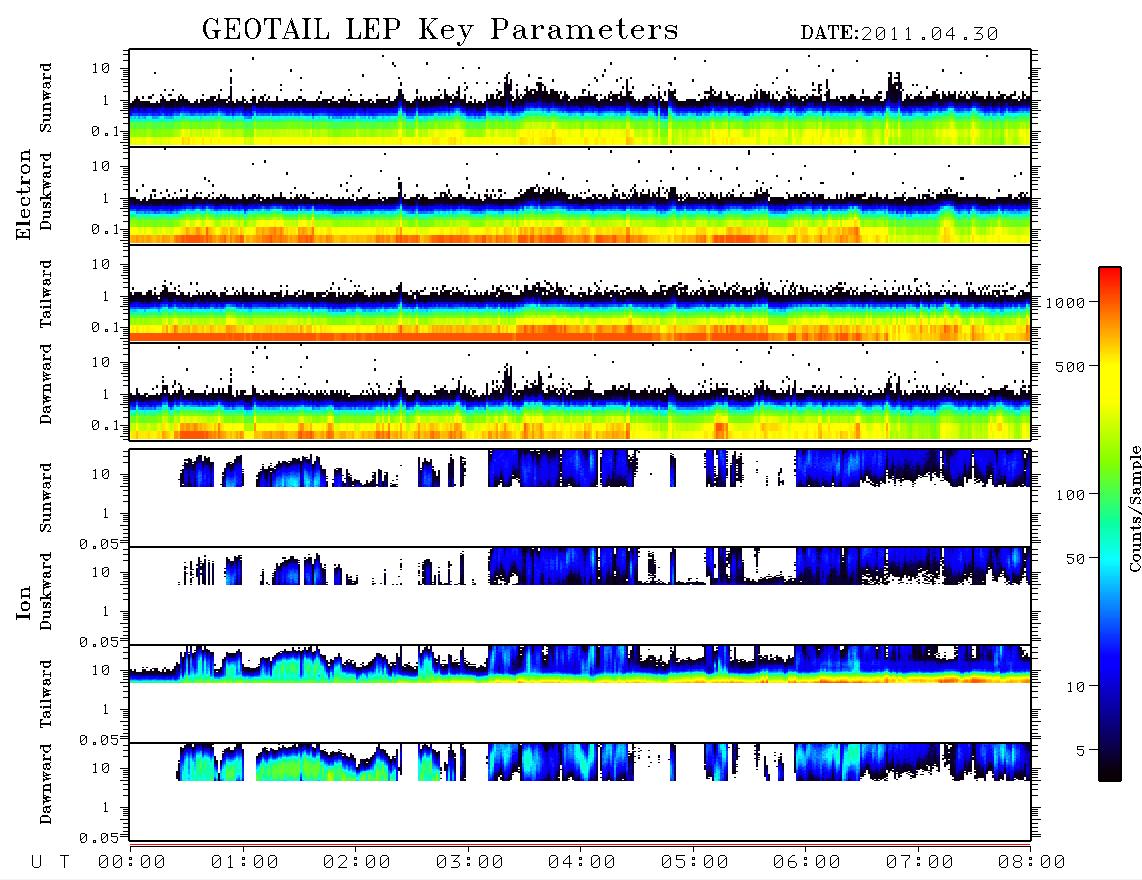This screenshot has height=880, width=1142.
Task: Click the 05:00 time axis label
Action: (695, 862)
